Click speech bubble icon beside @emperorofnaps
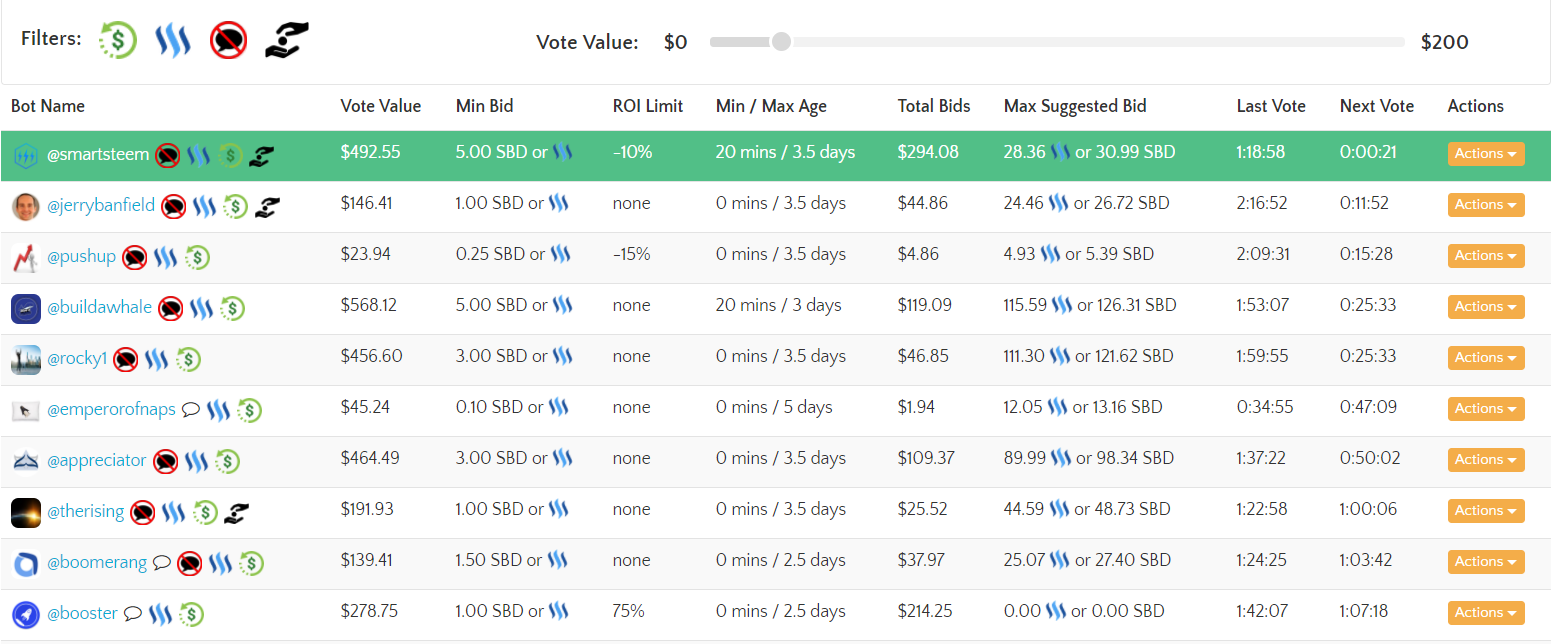The height and width of the screenshot is (644, 1551). [x=191, y=409]
